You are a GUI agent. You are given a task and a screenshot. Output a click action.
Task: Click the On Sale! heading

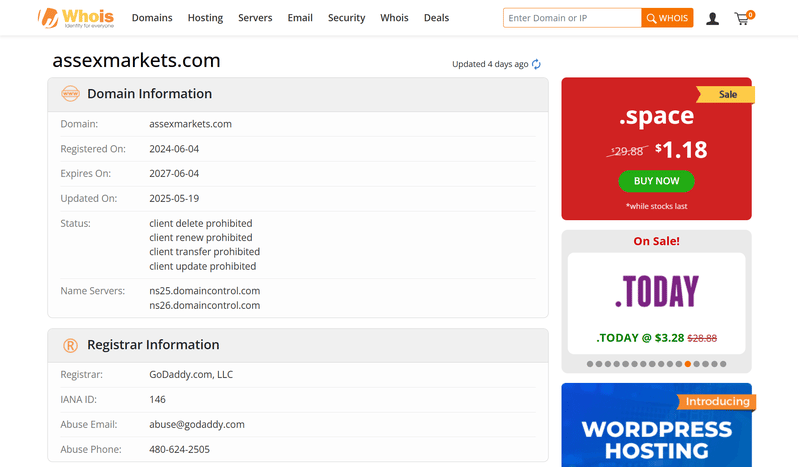coord(656,241)
